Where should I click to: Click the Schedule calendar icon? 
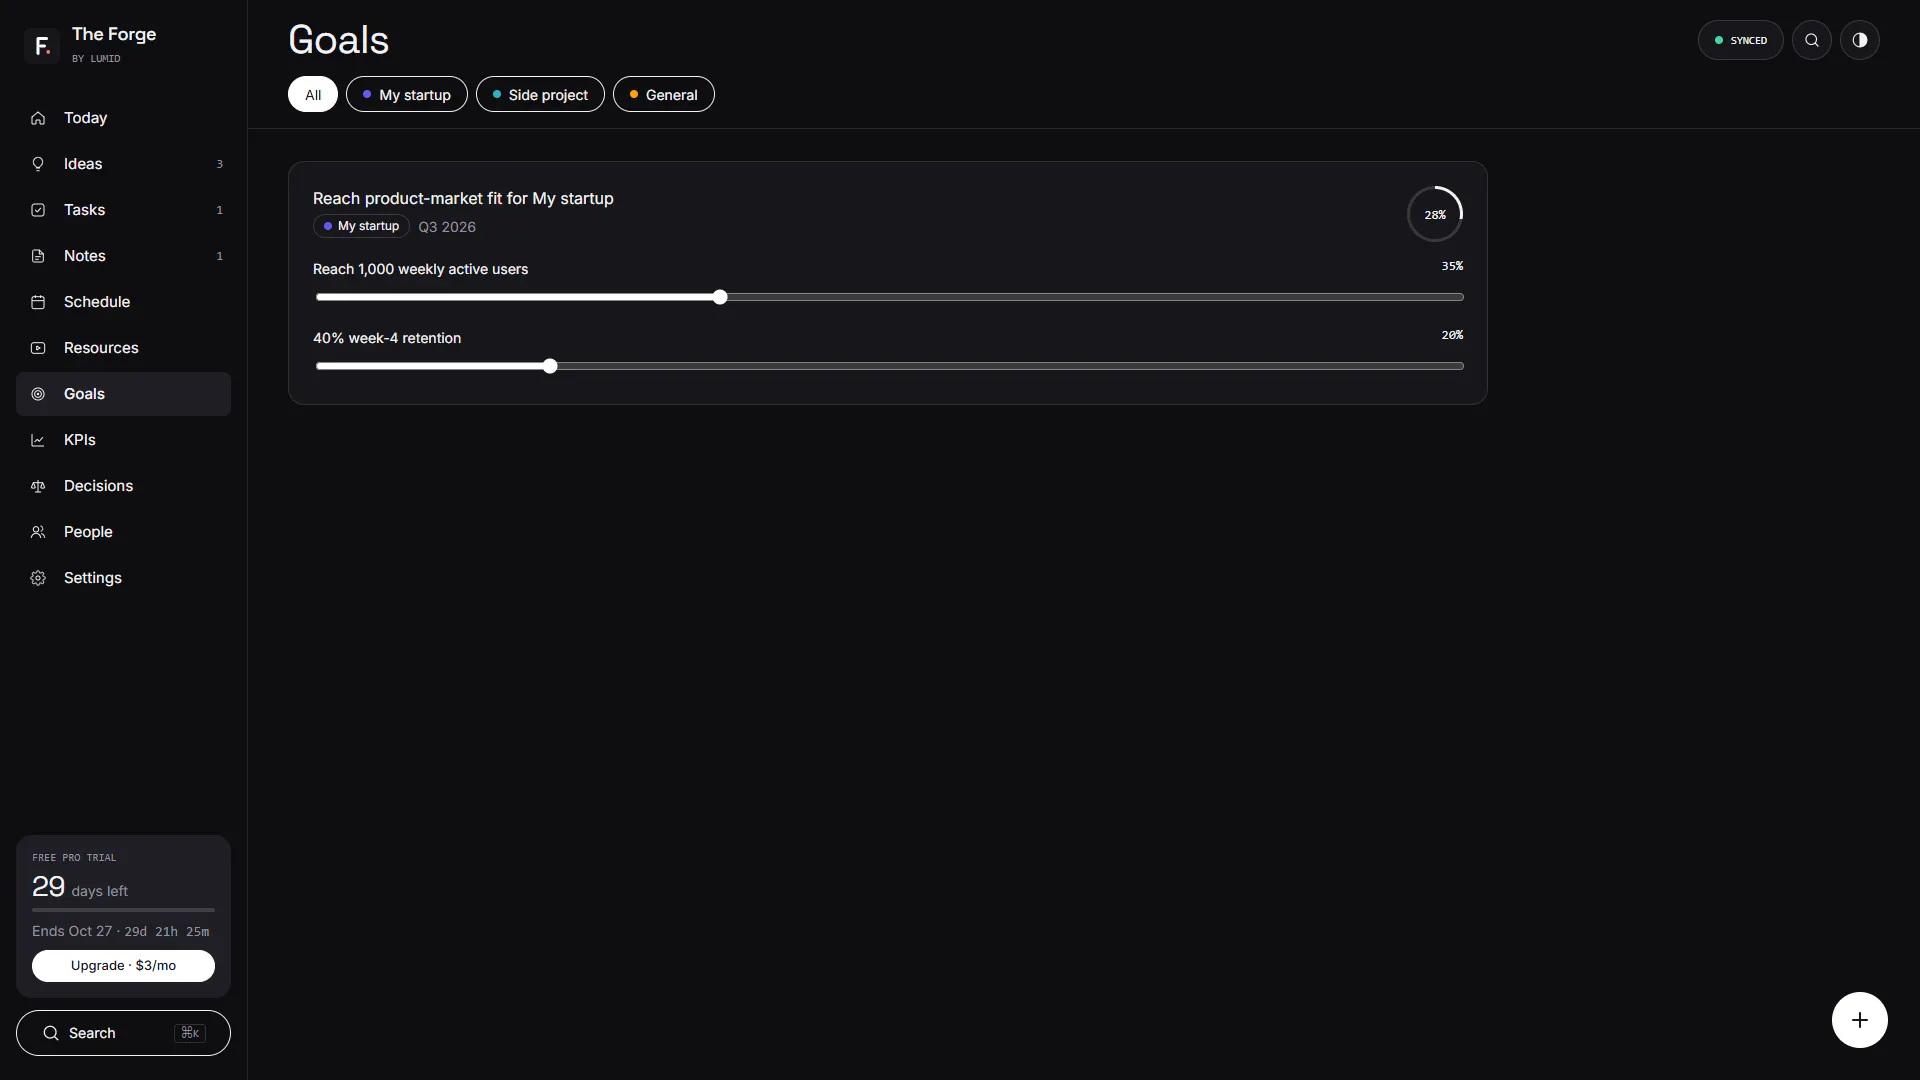click(x=38, y=302)
